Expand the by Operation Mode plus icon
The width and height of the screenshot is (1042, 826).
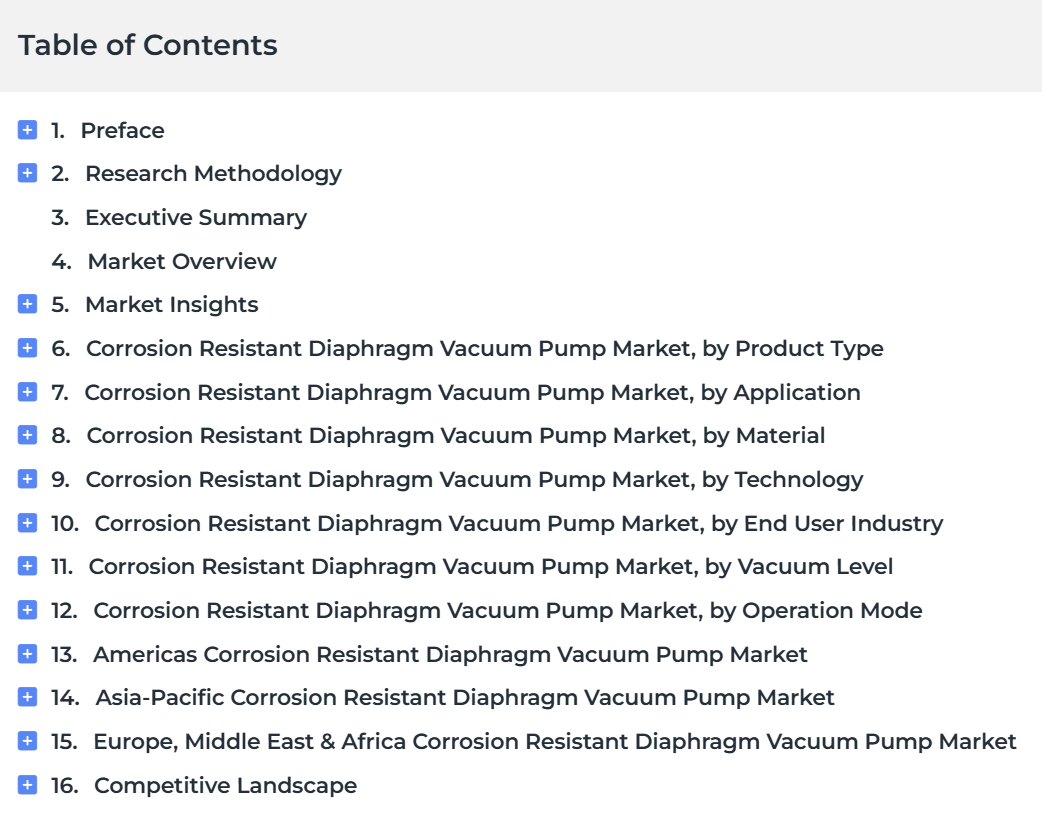[x=27, y=609]
